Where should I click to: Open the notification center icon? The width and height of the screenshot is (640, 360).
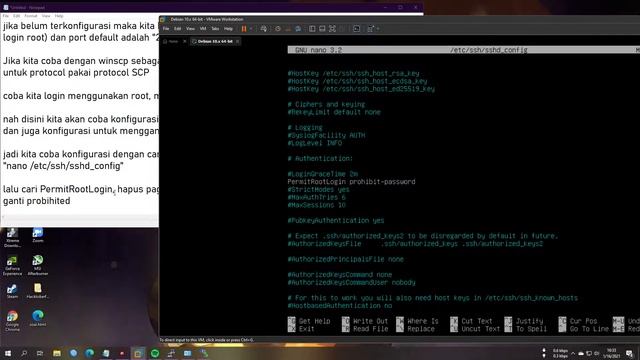[630, 353]
